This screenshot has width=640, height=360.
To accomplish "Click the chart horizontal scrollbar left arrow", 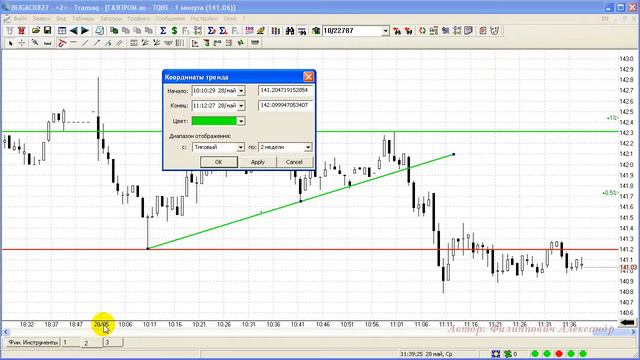I will [6, 332].
